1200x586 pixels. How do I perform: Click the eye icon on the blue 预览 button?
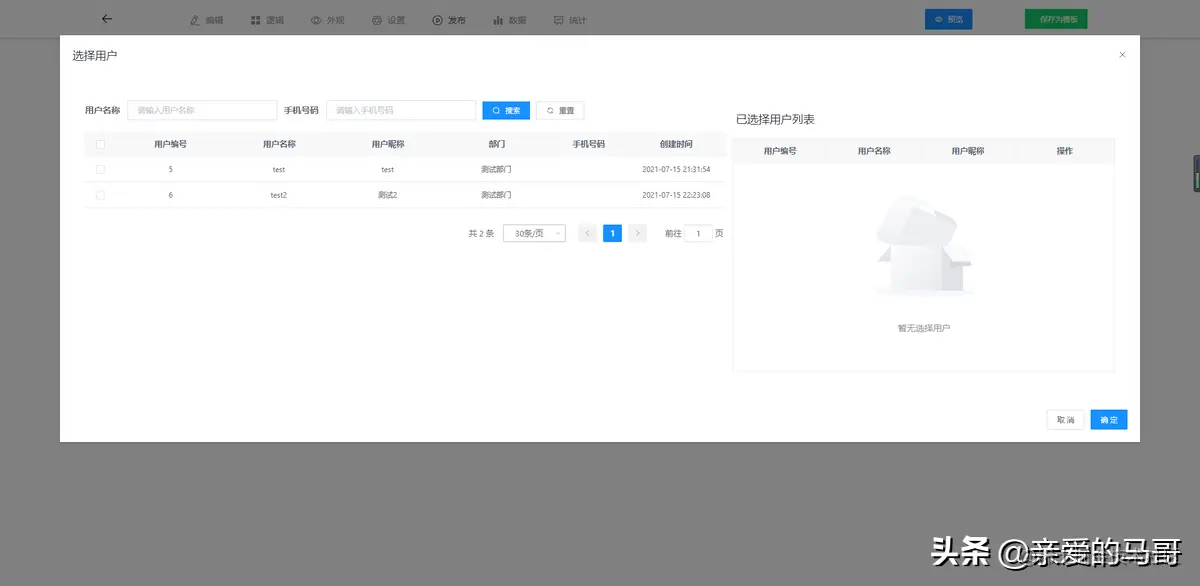tap(936, 18)
